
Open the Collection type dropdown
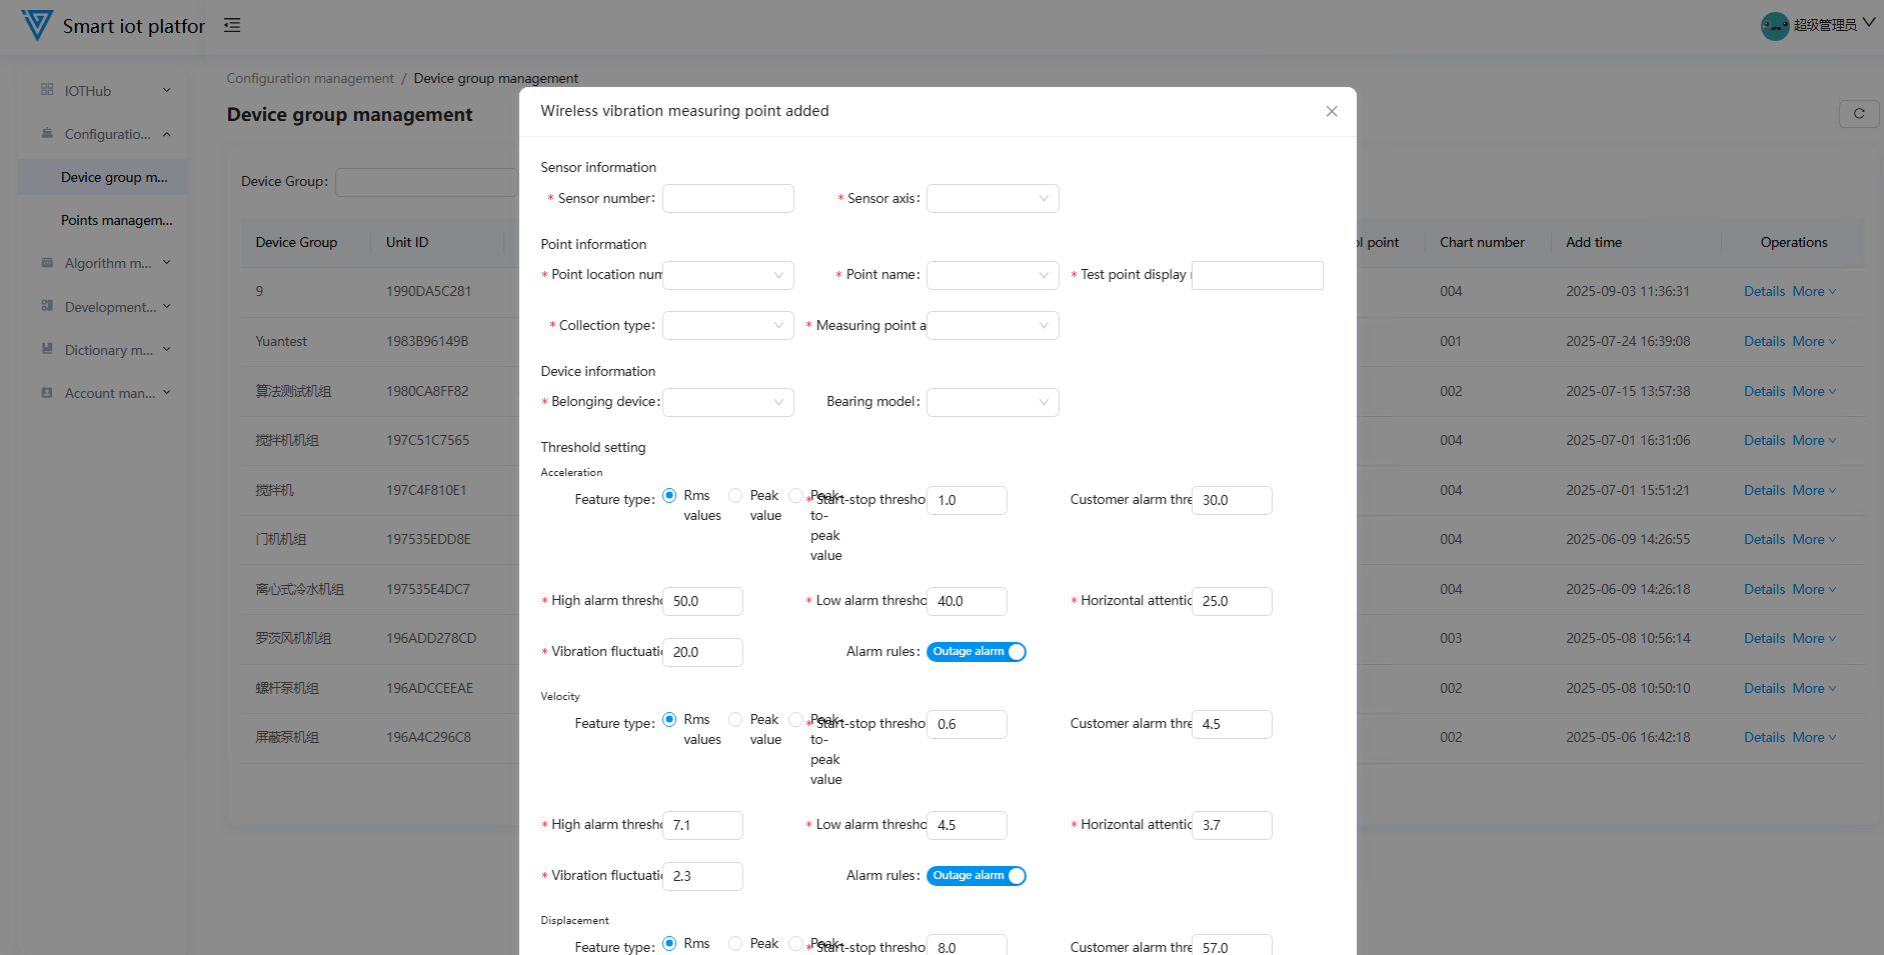(x=727, y=326)
